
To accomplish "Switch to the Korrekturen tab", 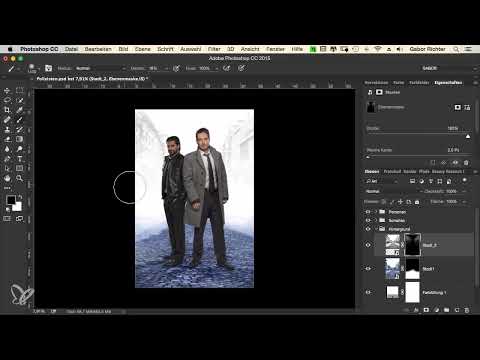I will pos(376,82).
